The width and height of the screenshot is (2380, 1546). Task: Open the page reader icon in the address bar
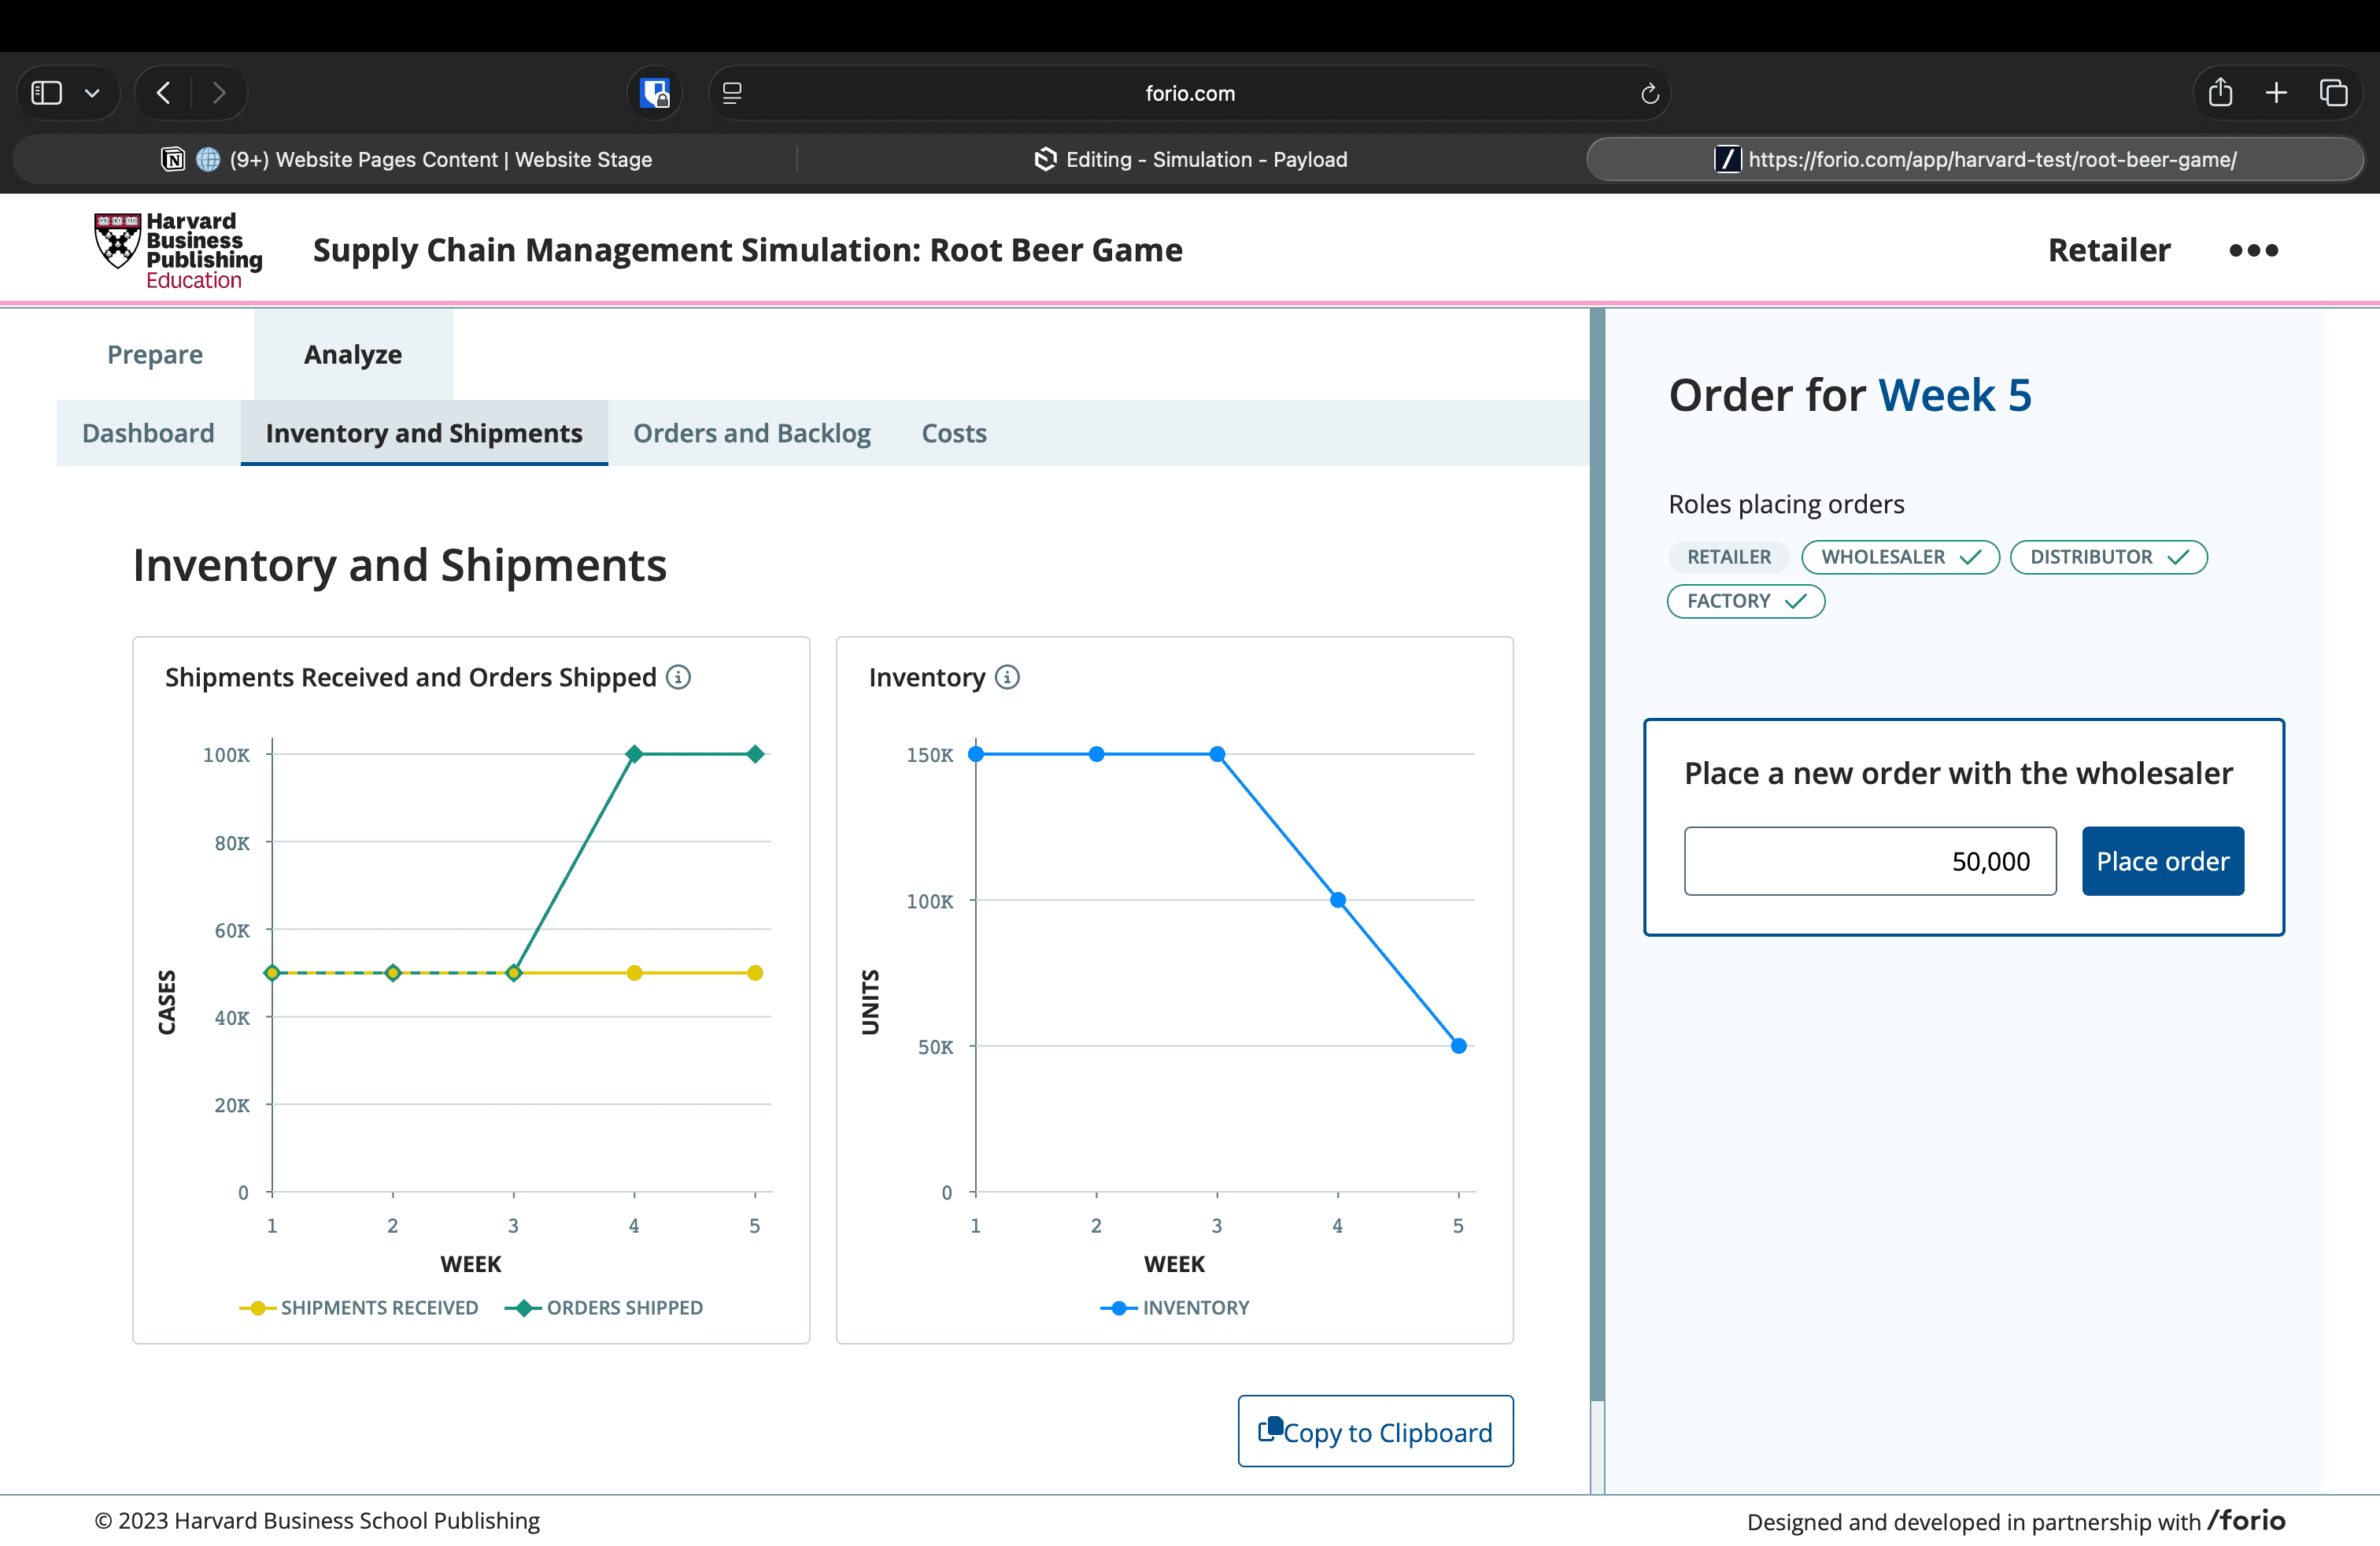click(x=732, y=93)
